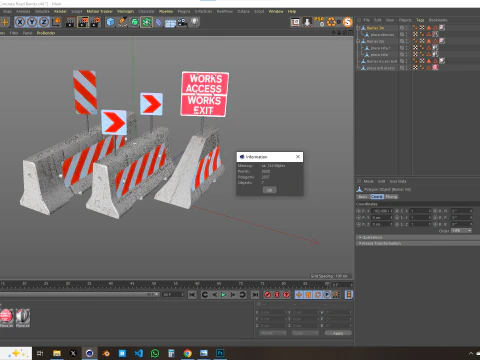Toggle the X axis lock
Image resolution: width=480 pixels, height=360 pixels.
point(20,22)
